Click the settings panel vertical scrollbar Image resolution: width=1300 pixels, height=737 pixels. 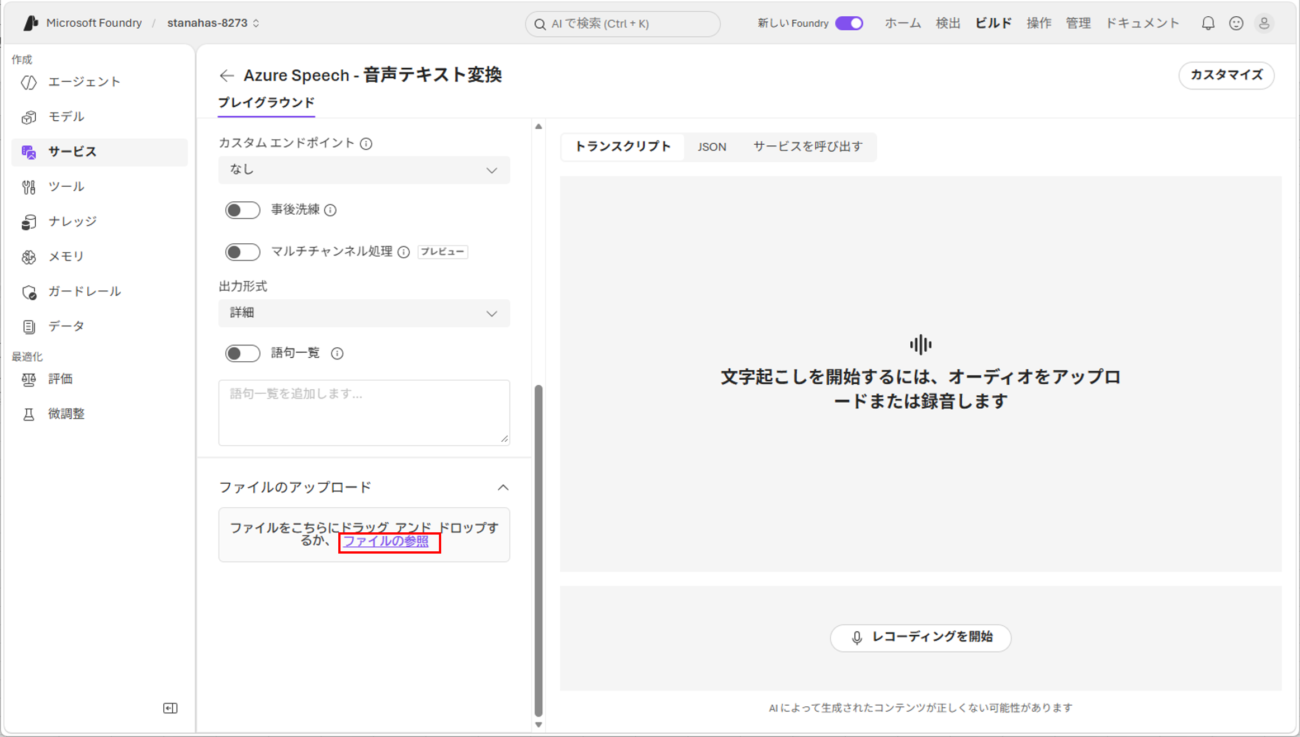tap(538, 551)
